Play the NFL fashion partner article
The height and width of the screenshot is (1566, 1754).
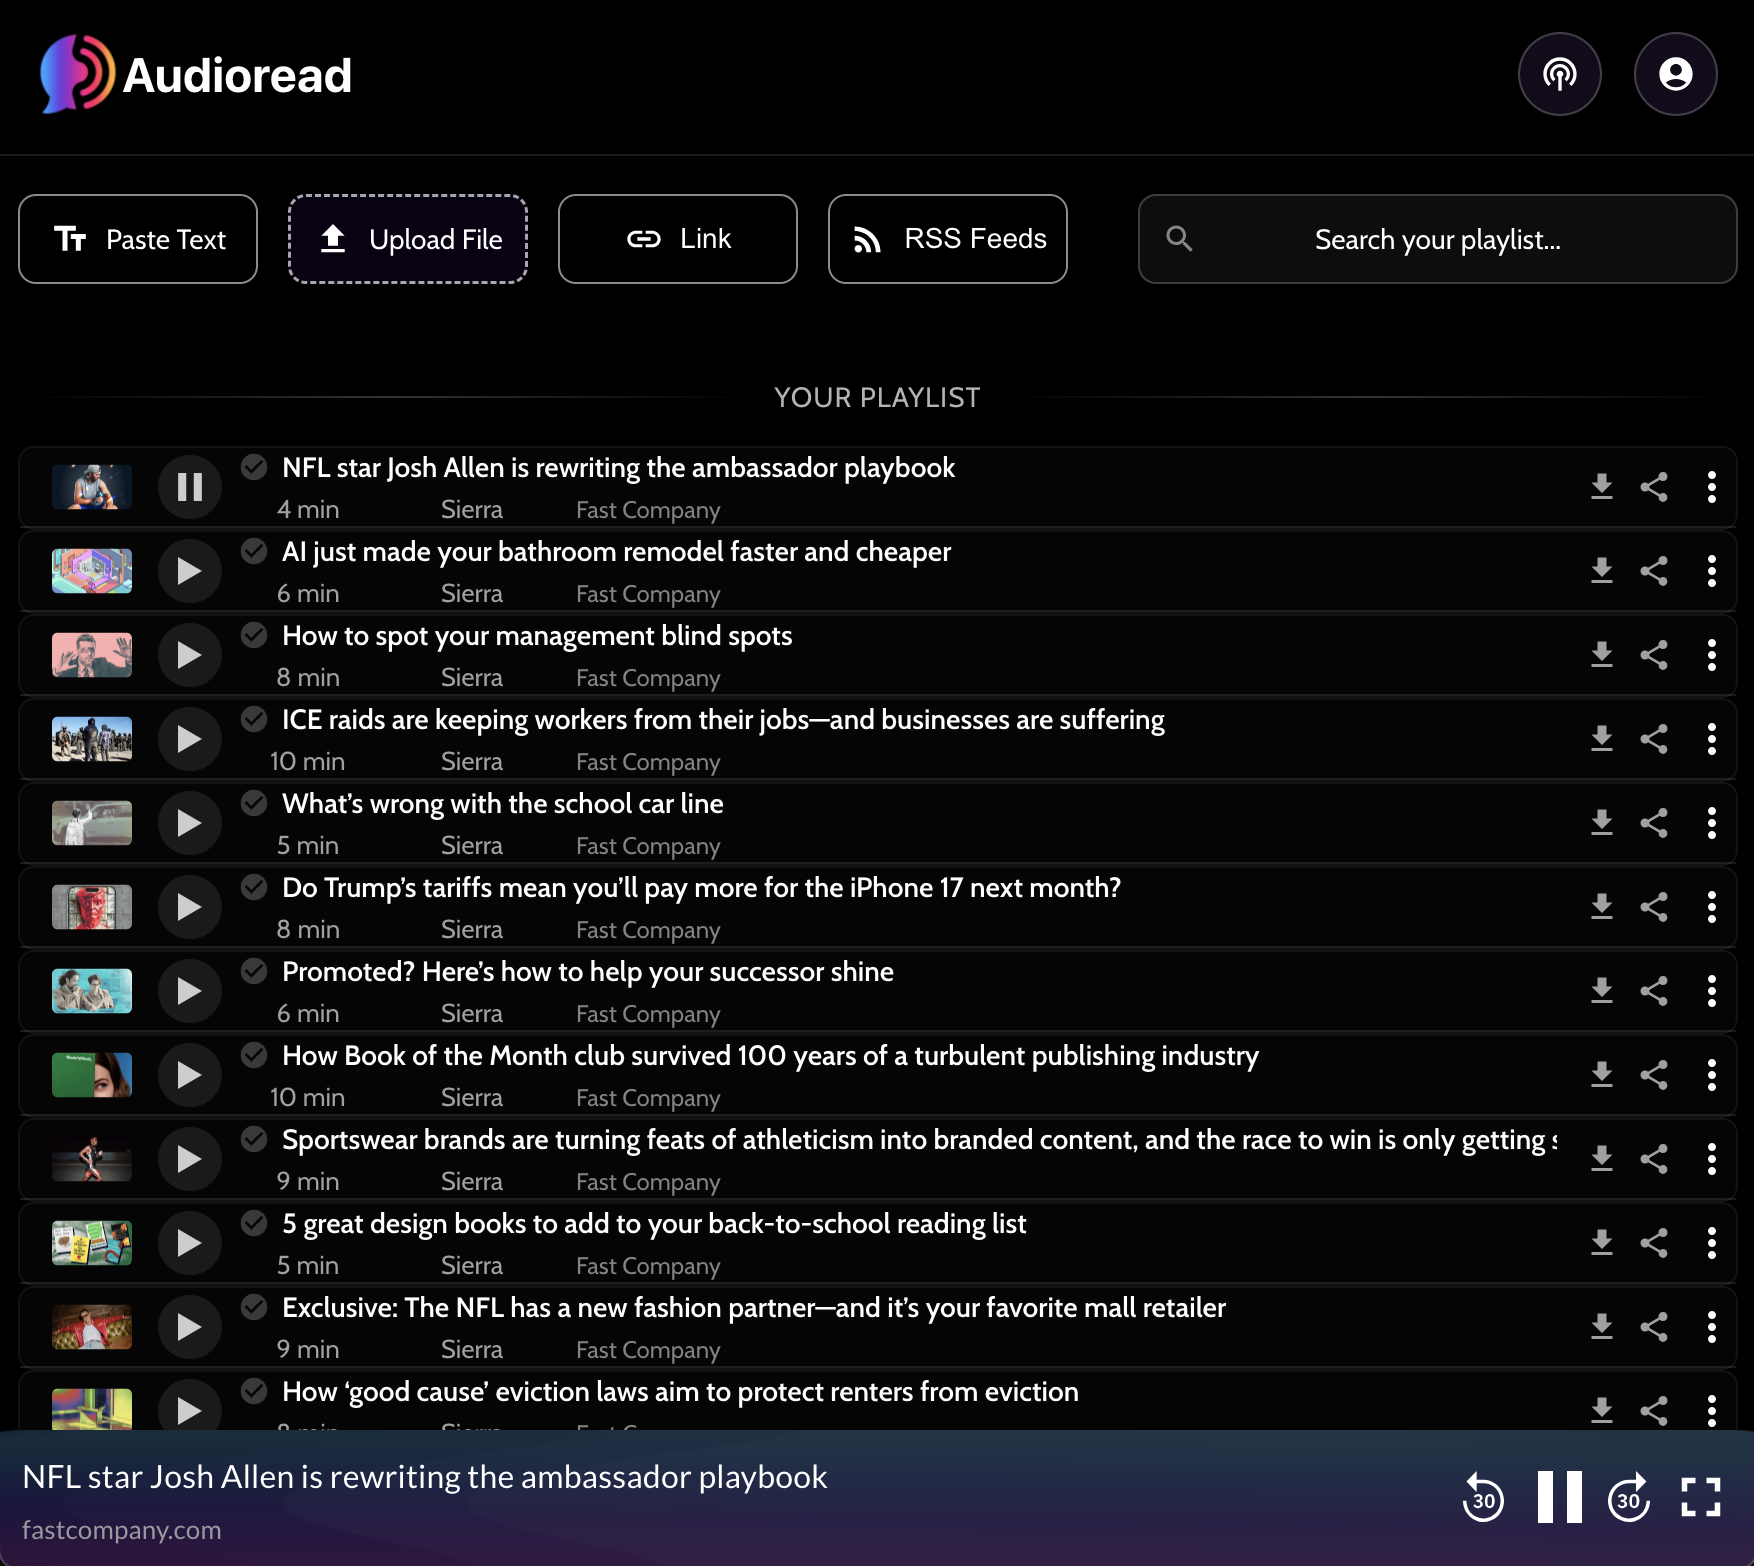(x=189, y=1327)
